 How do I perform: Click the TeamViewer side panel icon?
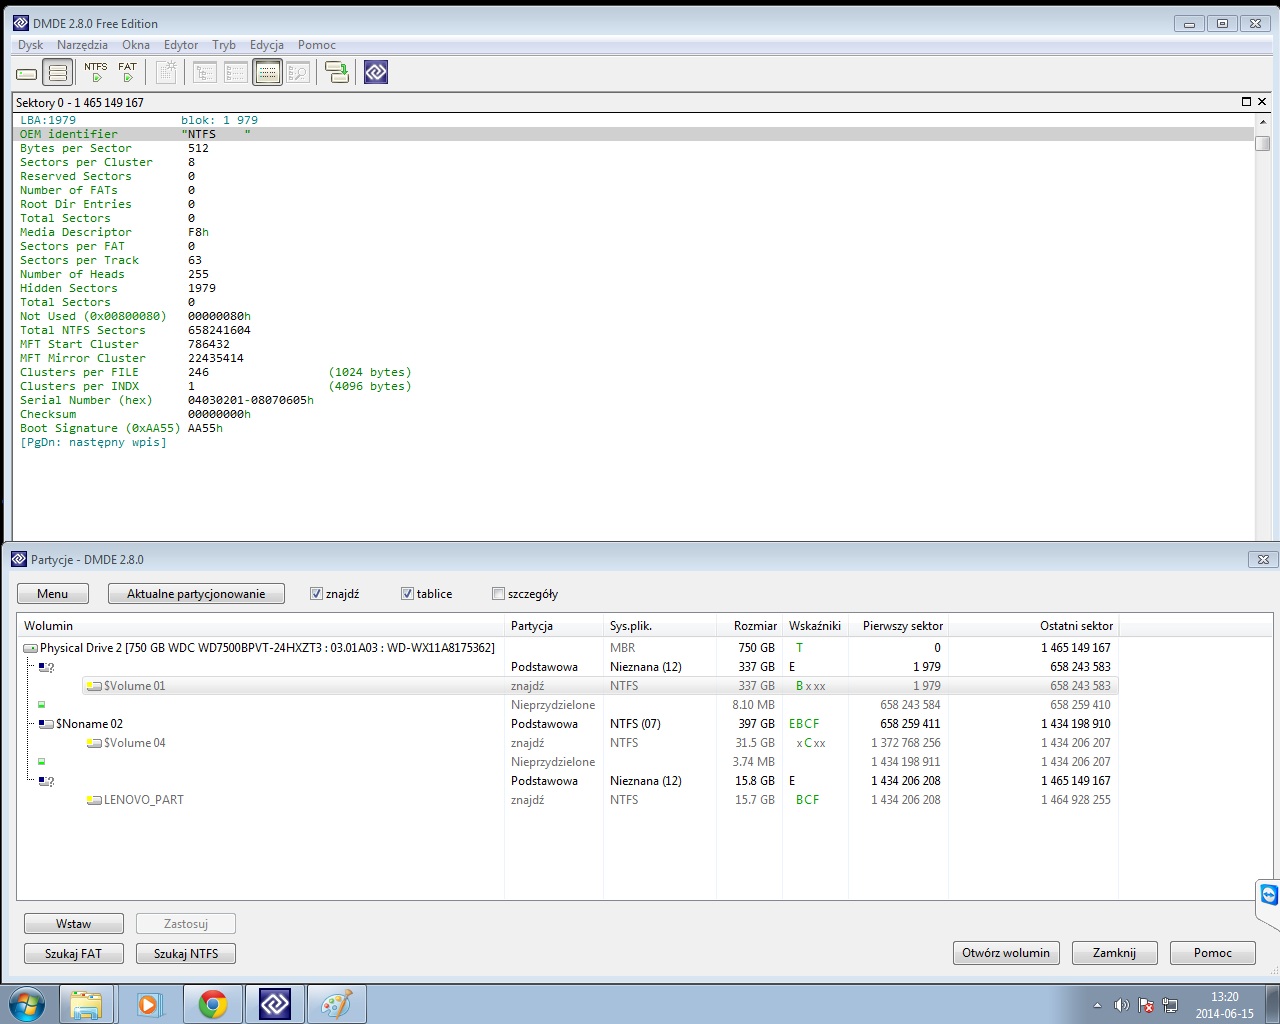pos(1269,894)
